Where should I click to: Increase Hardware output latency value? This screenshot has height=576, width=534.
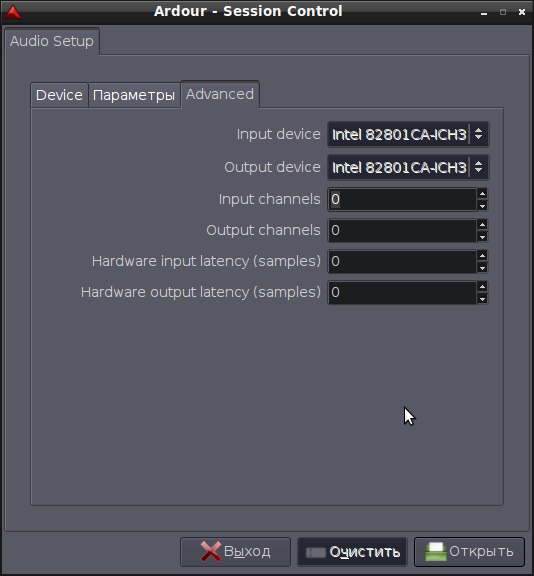[x=483, y=287]
